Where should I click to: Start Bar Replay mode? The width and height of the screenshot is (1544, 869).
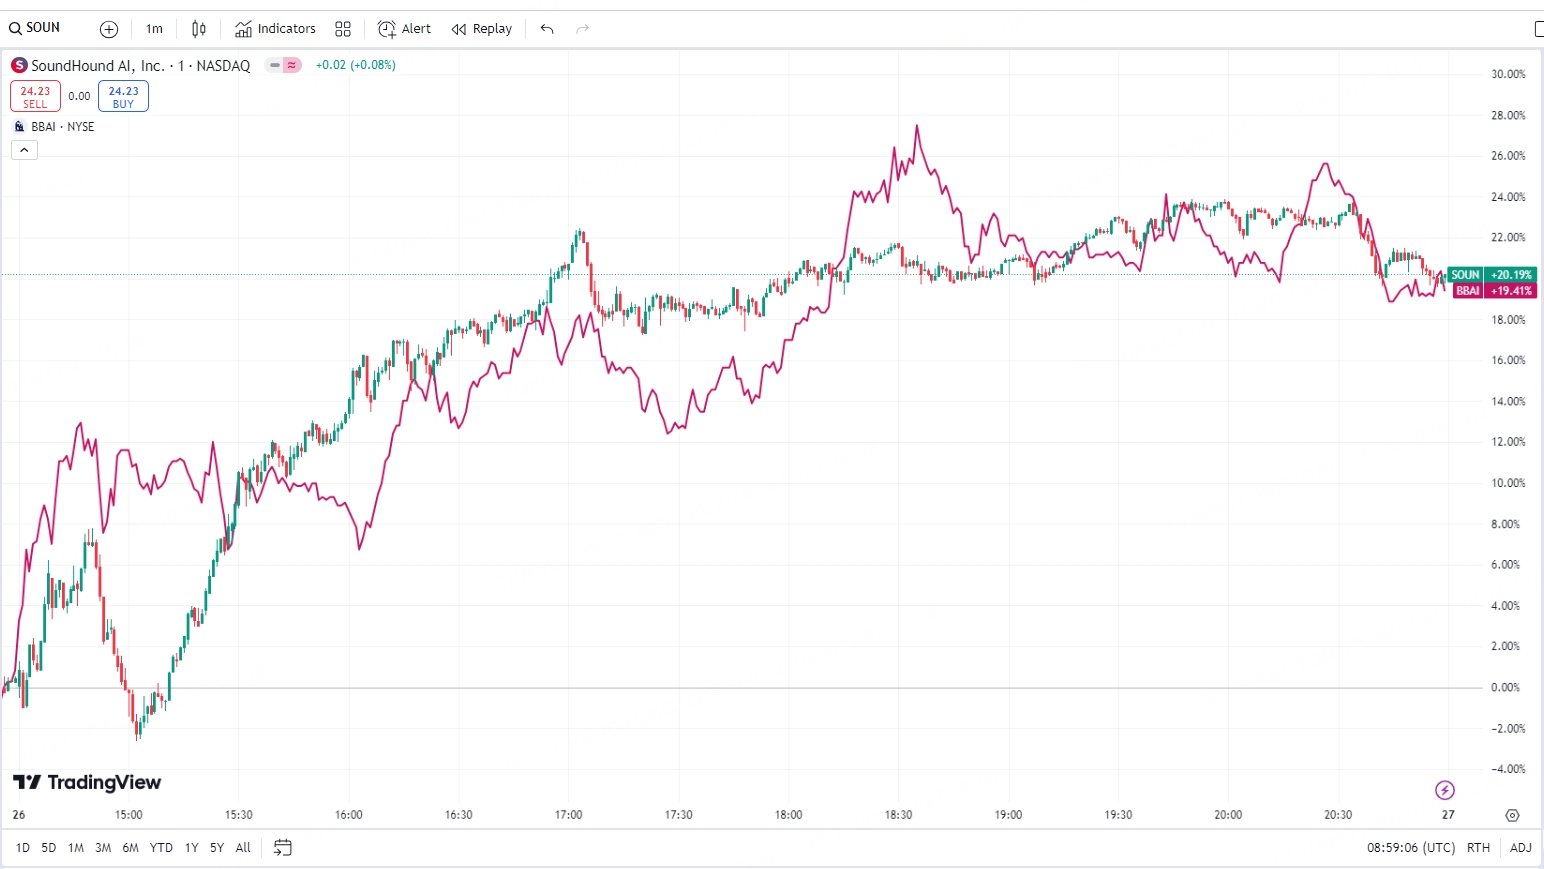(x=482, y=29)
